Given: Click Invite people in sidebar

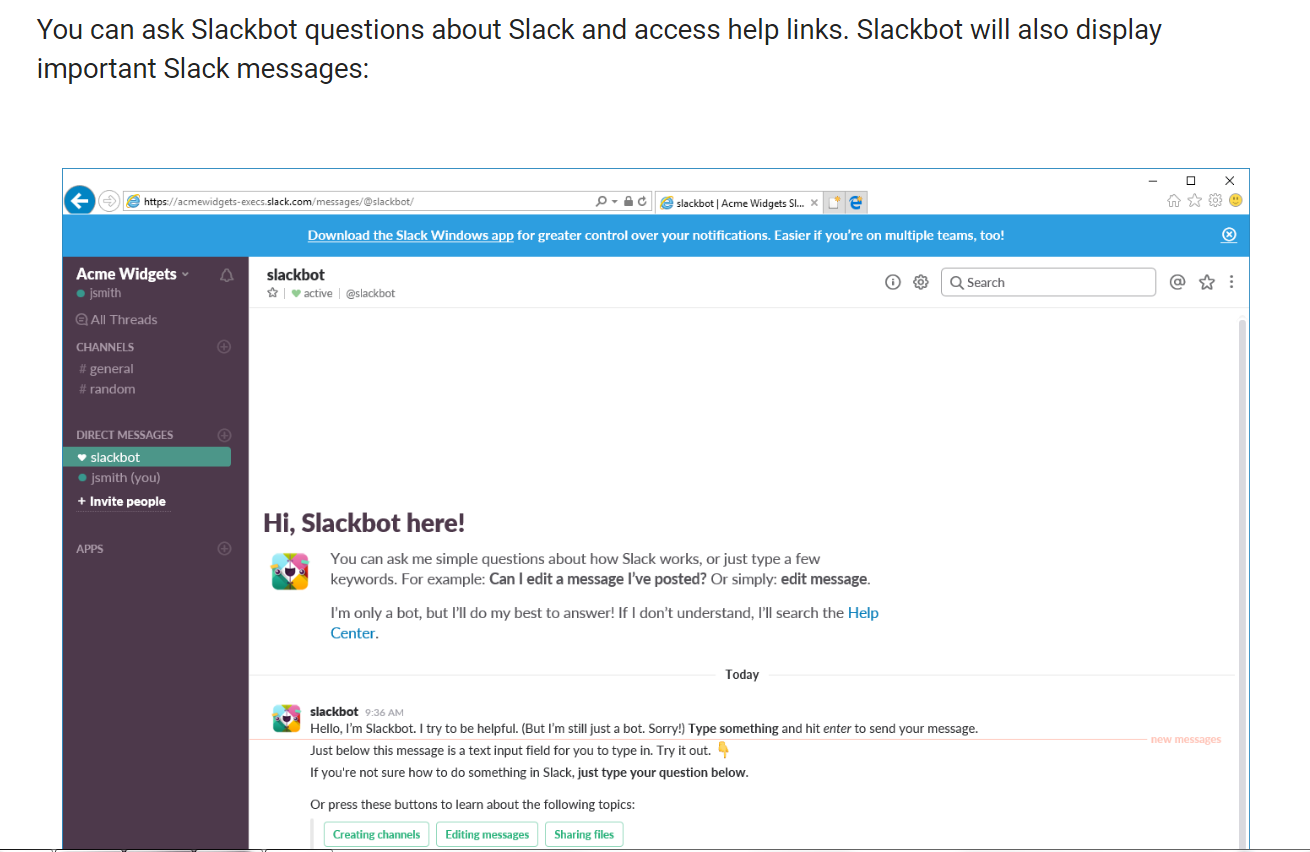Looking at the screenshot, I should (122, 502).
